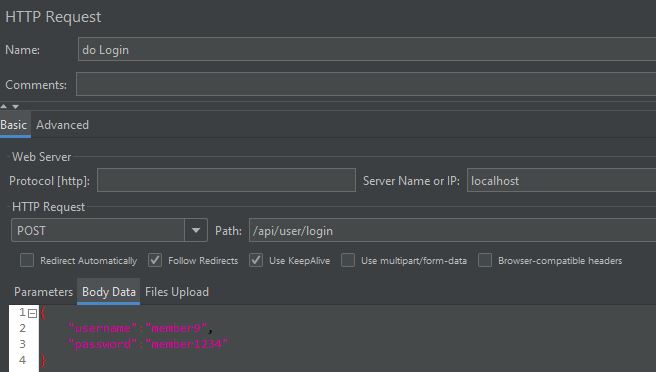The image size is (656, 372).
Task: Switch to the Advanced tab
Action: pos(62,125)
